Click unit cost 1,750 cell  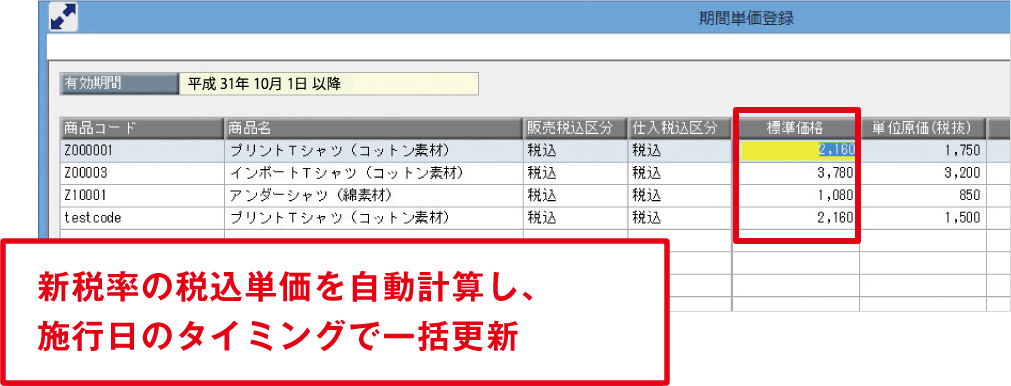click(923, 150)
